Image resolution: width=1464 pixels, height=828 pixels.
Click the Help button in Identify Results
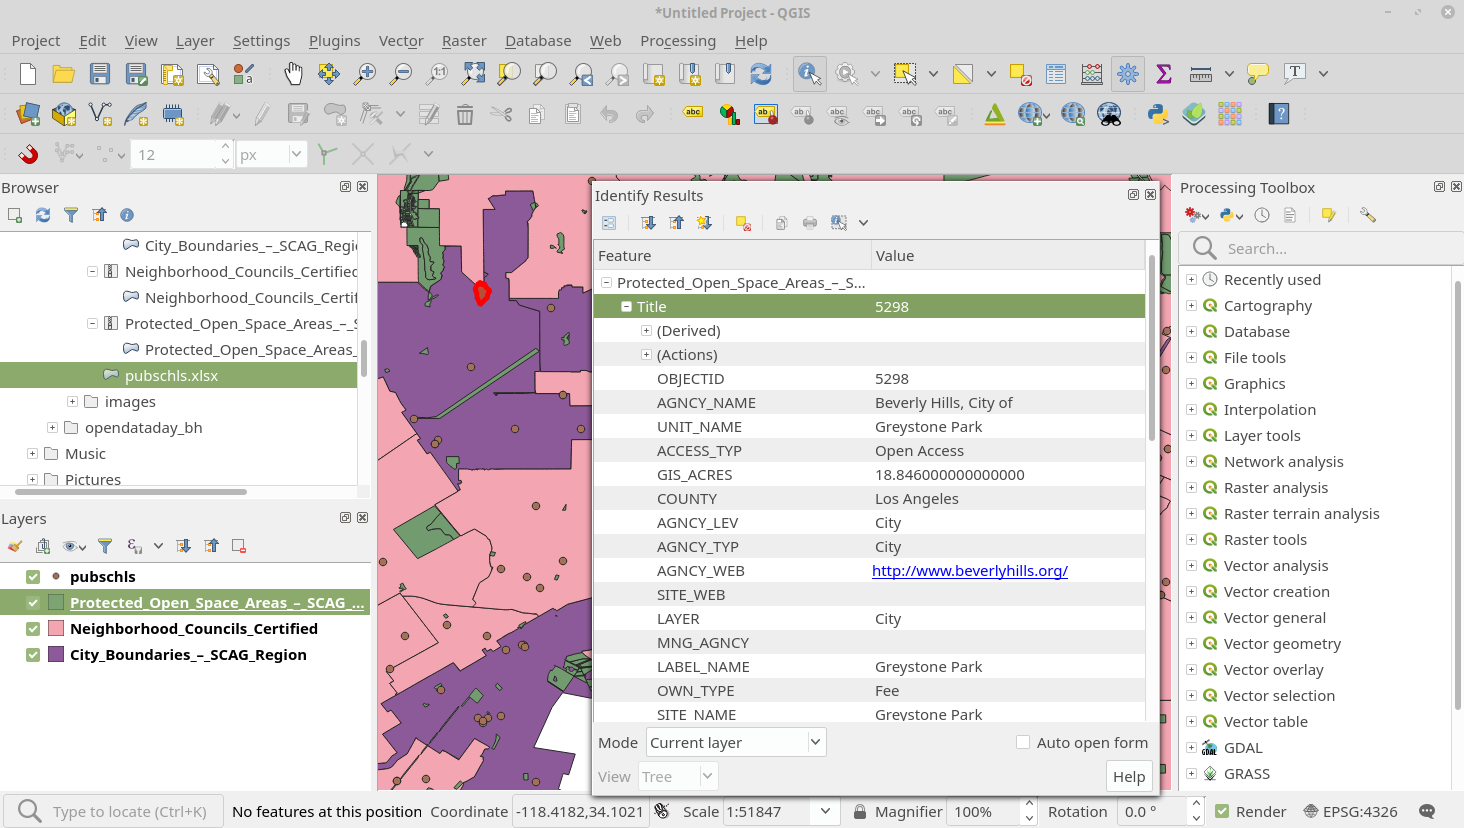tap(1129, 776)
